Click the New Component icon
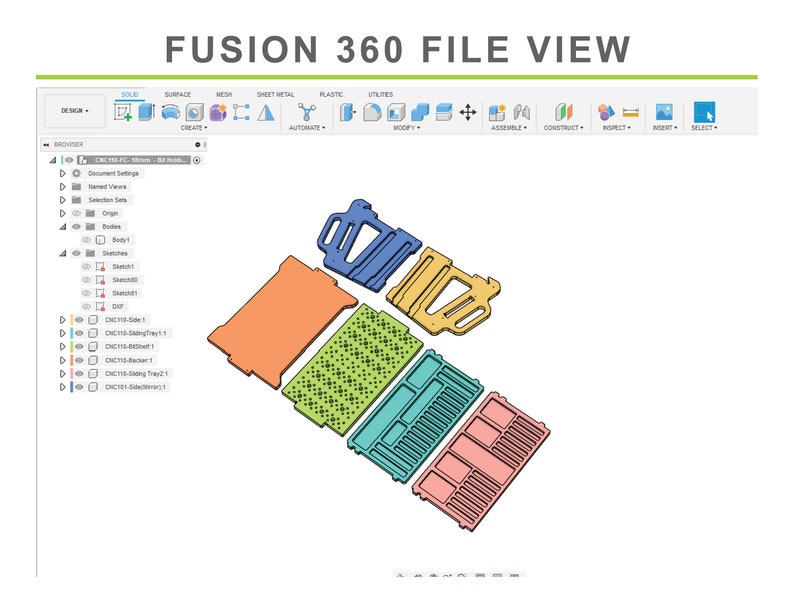Viewport: 794px width, 613px height. (497, 112)
